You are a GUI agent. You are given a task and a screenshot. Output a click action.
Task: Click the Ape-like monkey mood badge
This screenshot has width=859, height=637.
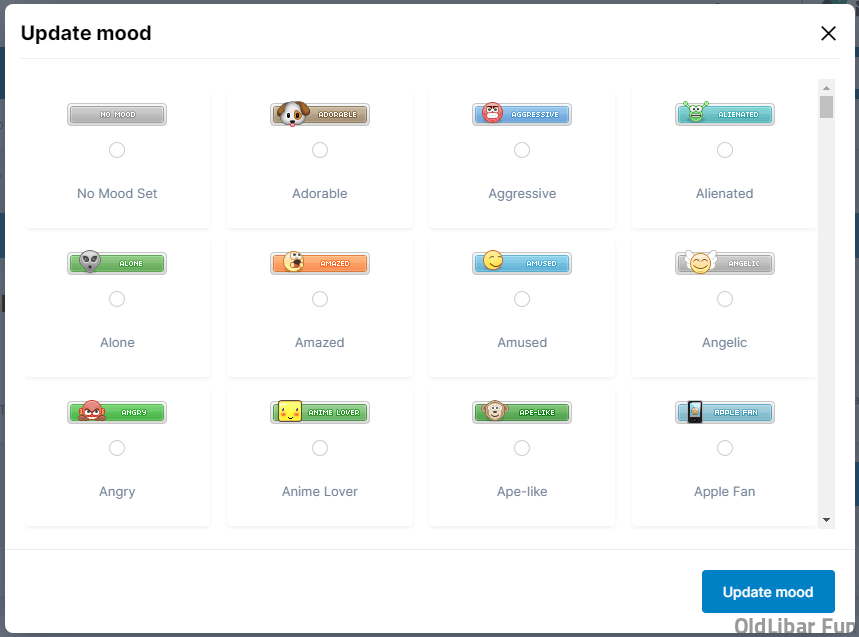coord(522,412)
